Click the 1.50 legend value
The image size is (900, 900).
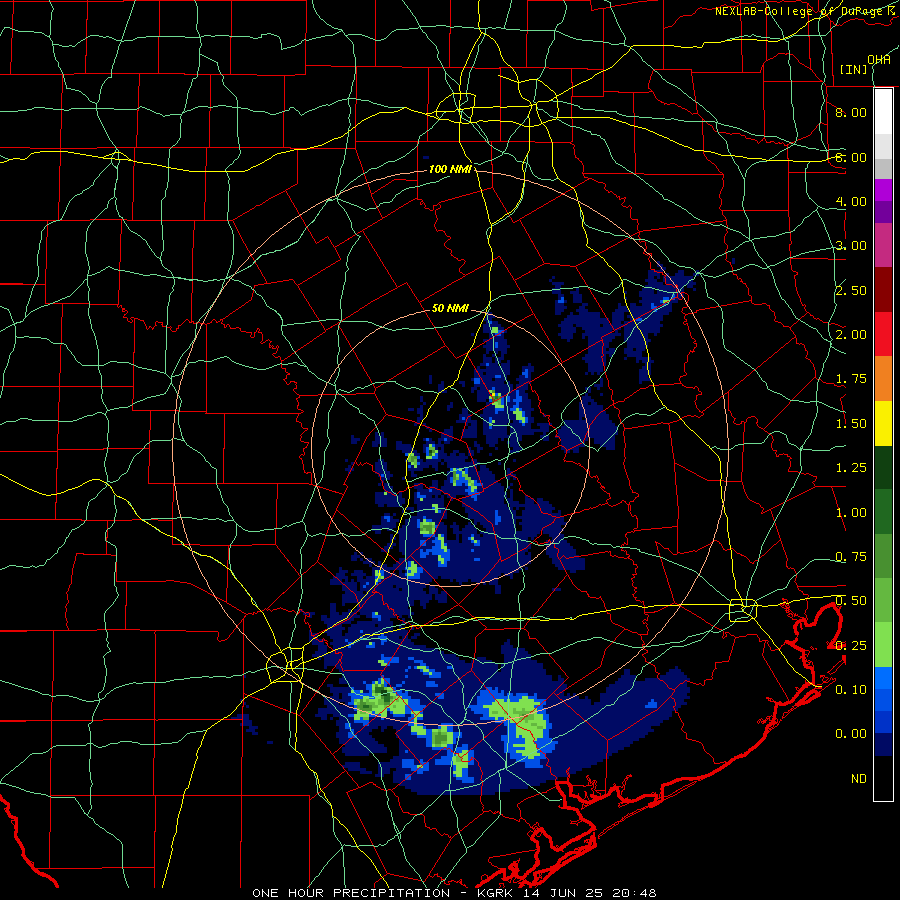click(x=851, y=424)
